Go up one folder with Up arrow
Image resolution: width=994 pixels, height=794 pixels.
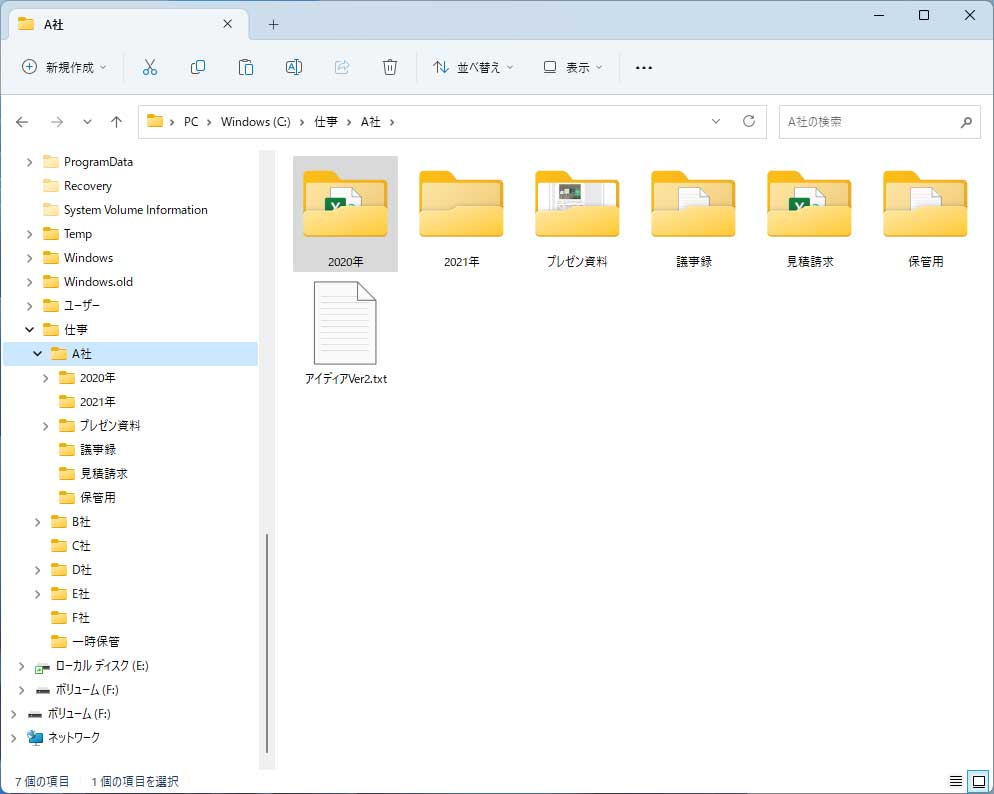[x=116, y=122]
